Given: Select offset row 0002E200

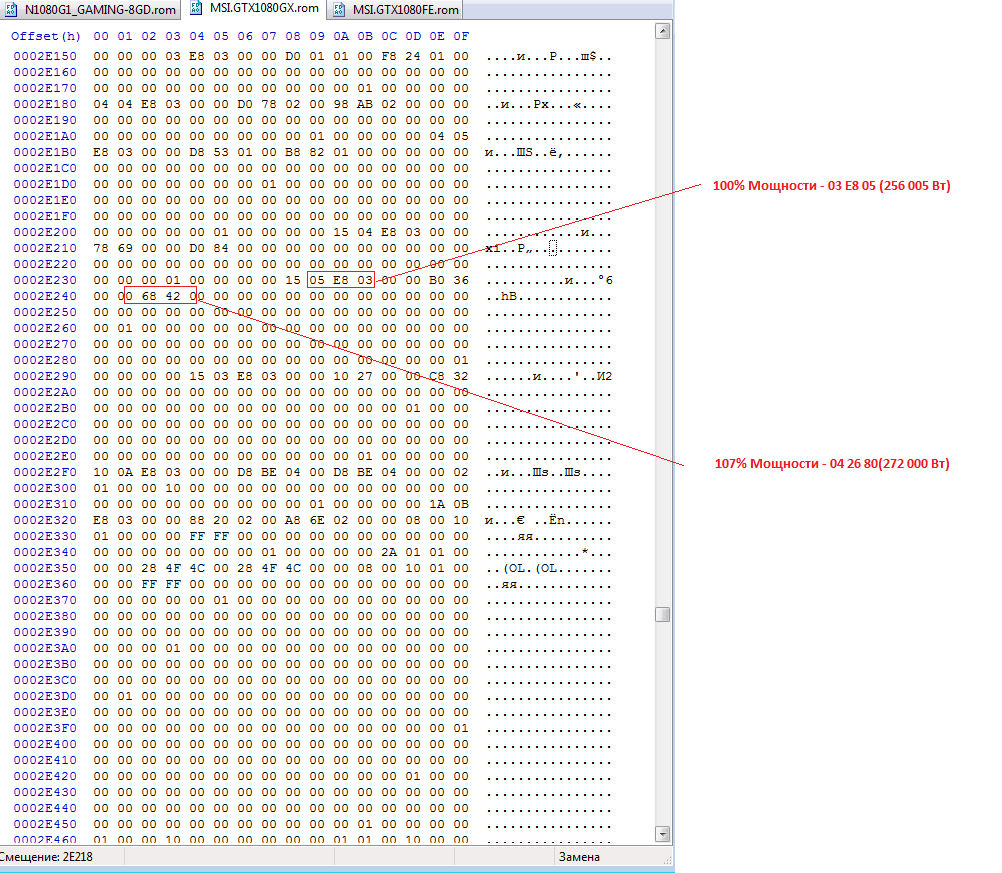Looking at the screenshot, I should (45, 232).
